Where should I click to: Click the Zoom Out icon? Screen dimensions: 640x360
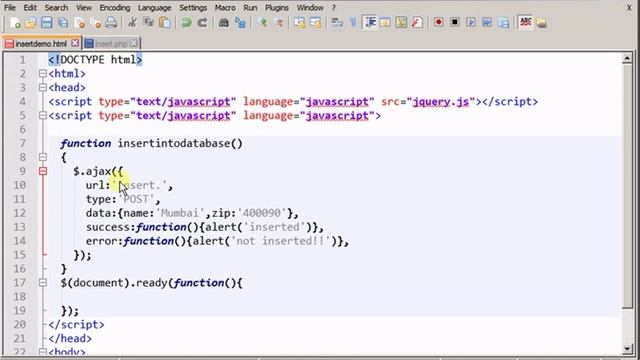click(x=278, y=23)
